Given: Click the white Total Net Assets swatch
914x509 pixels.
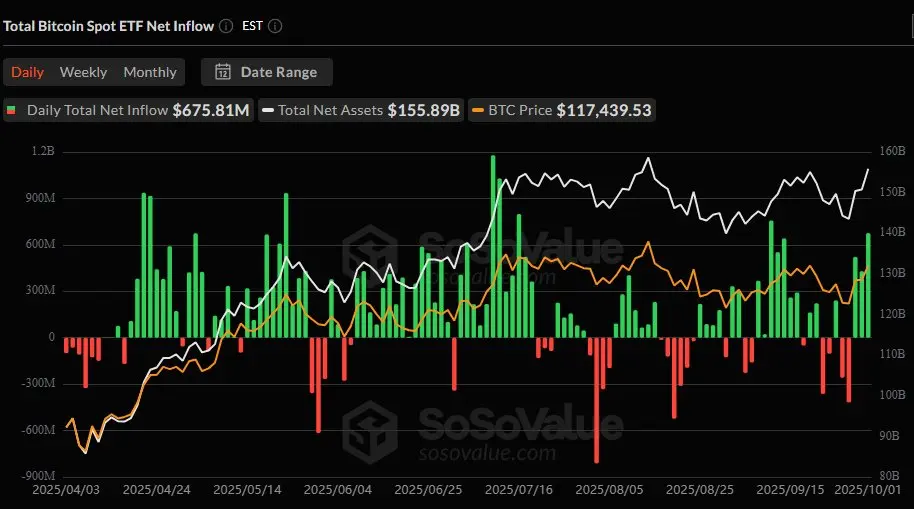Looking at the screenshot, I should click(x=268, y=110).
